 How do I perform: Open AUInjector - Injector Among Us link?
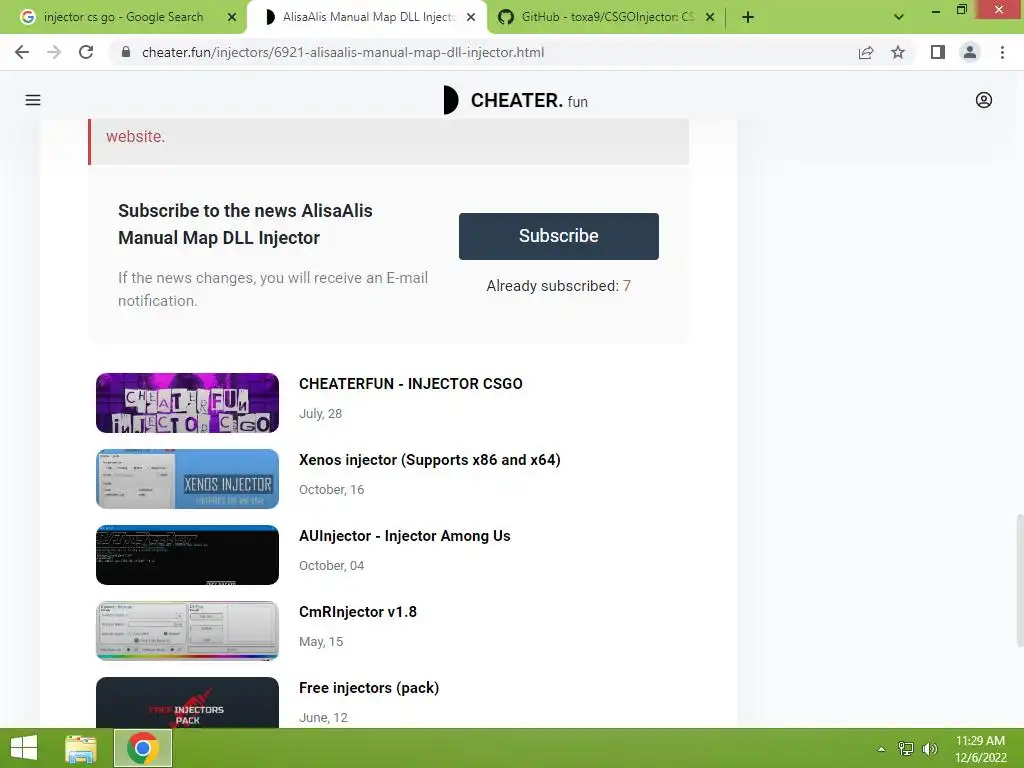pos(404,536)
